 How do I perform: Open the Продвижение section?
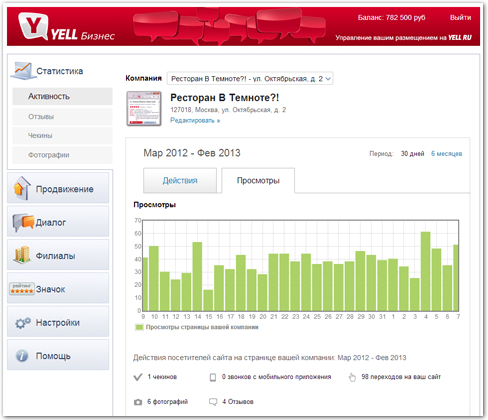coord(58,188)
